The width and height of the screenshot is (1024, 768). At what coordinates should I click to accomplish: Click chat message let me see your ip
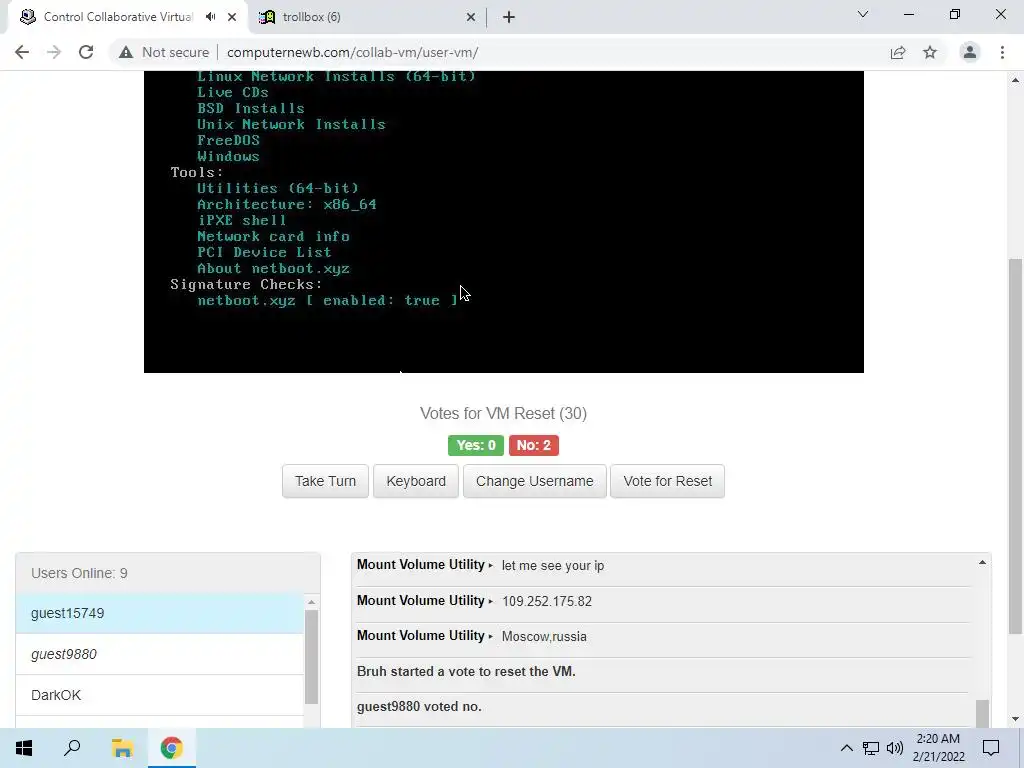pos(552,566)
